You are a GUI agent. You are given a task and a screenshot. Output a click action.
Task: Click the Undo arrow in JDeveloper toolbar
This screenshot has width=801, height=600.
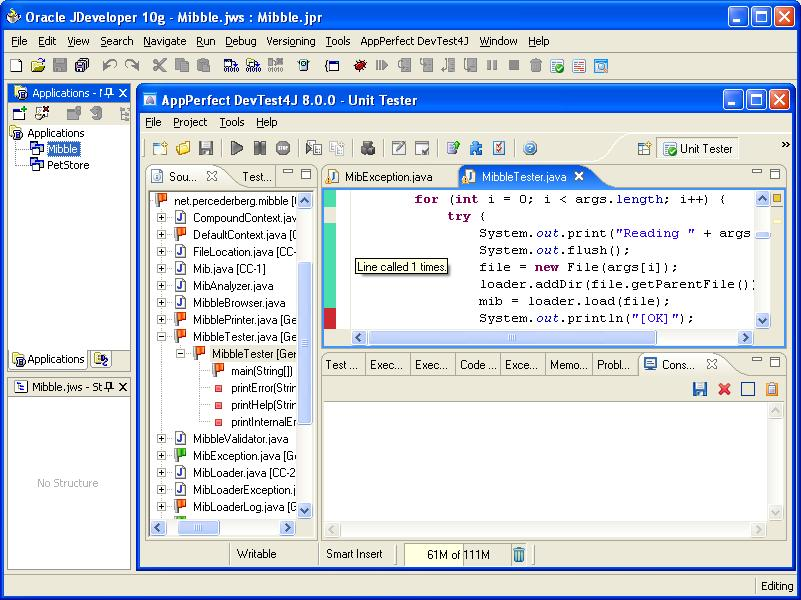point(110,65)
